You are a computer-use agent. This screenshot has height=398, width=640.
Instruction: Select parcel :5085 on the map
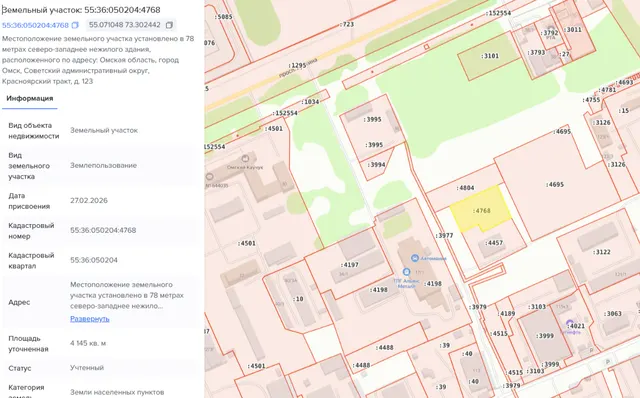pyautogui.click(x=223, y=17)
